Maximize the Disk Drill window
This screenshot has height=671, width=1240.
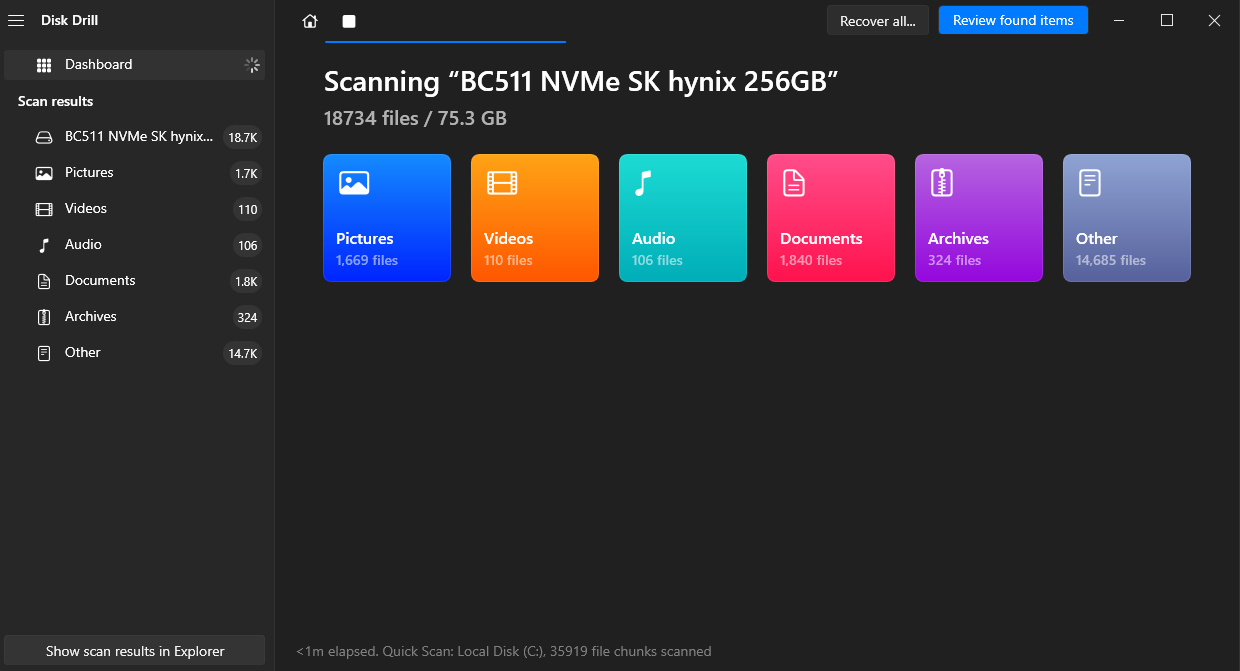[1167, 20]
